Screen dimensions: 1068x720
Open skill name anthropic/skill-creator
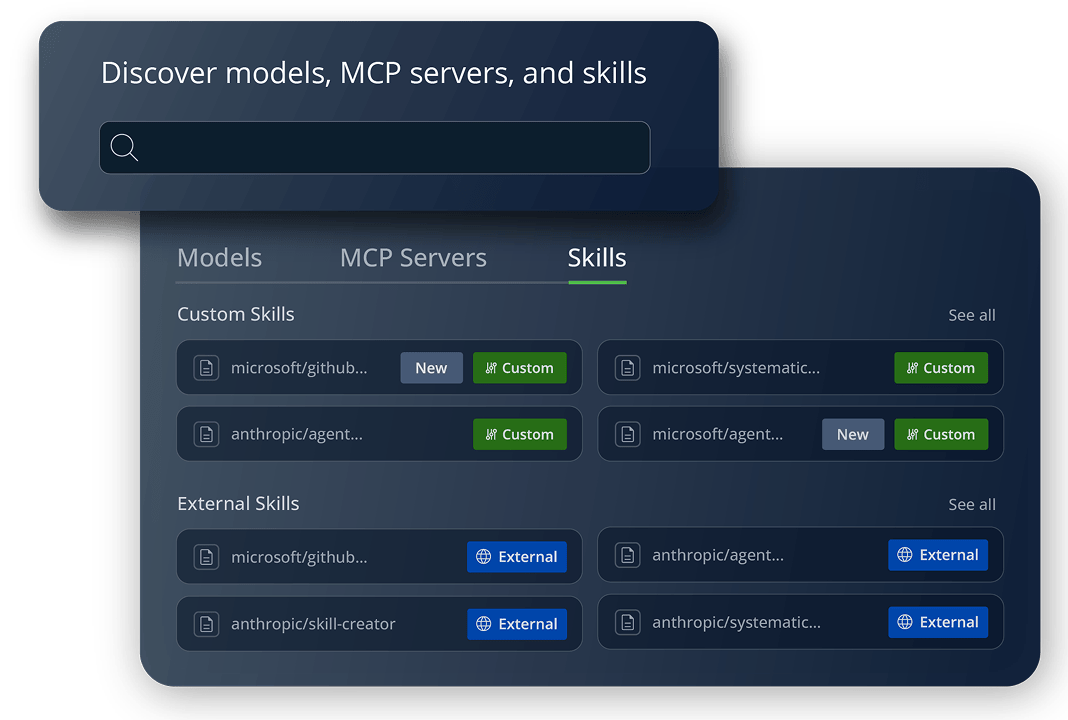pyautogui.click(x=313, y=624)
